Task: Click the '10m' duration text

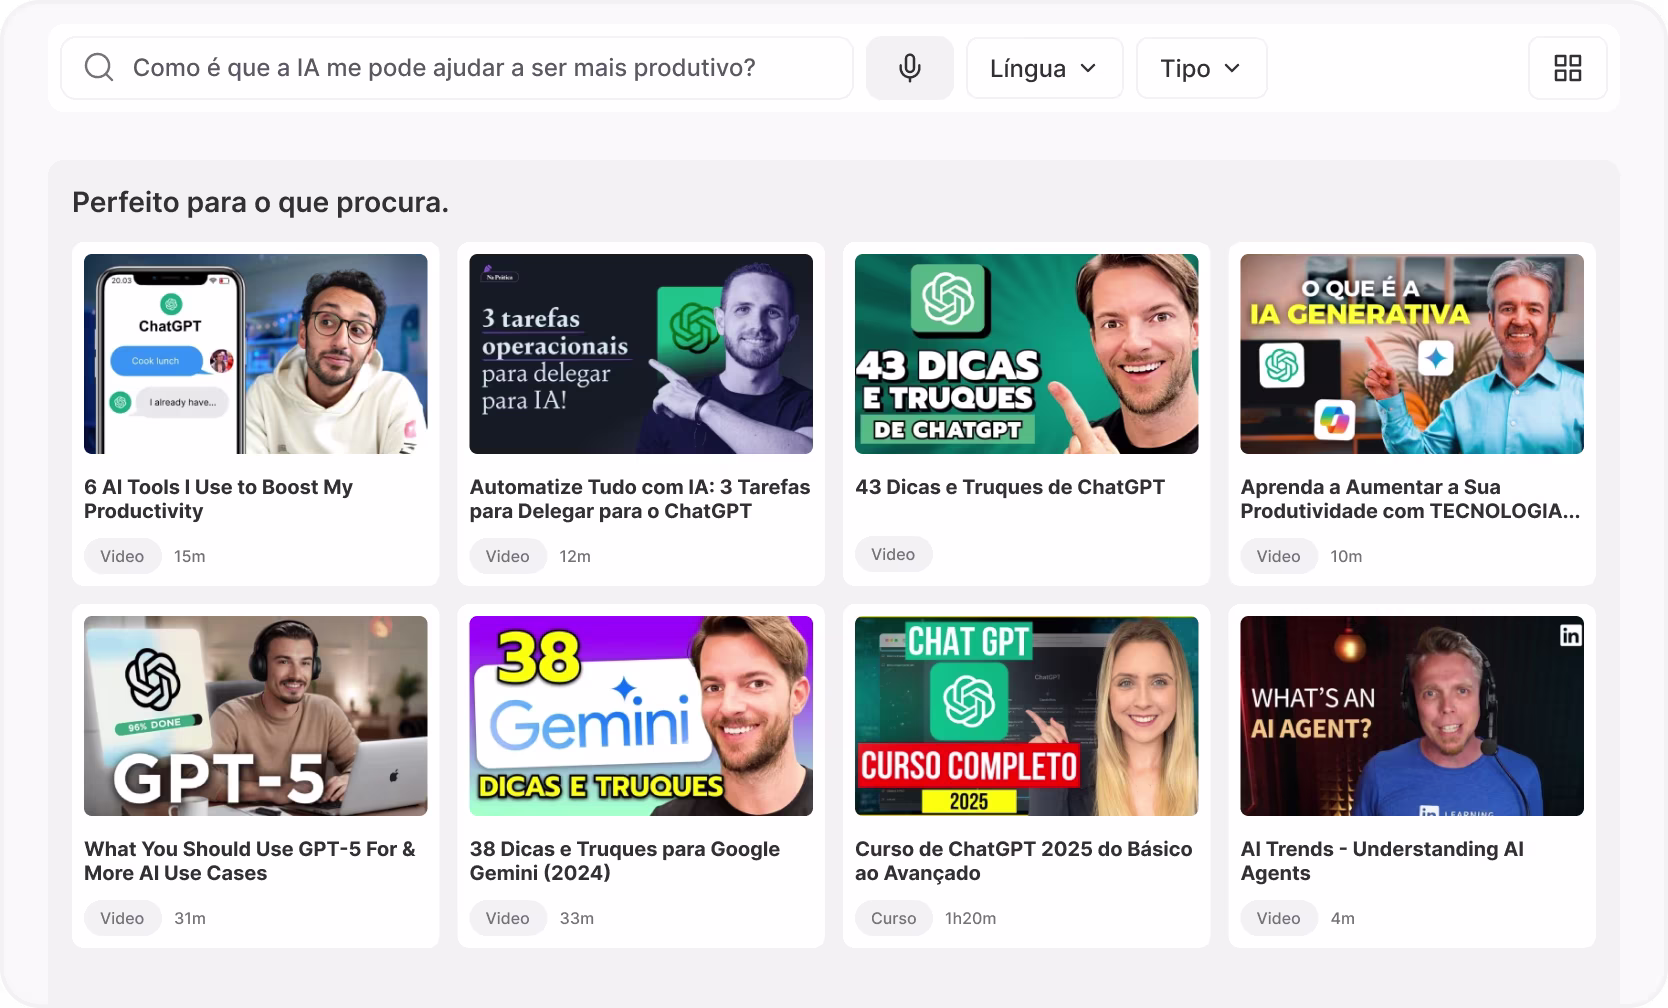Action: pyautogui.click(x=1347, y=556)
